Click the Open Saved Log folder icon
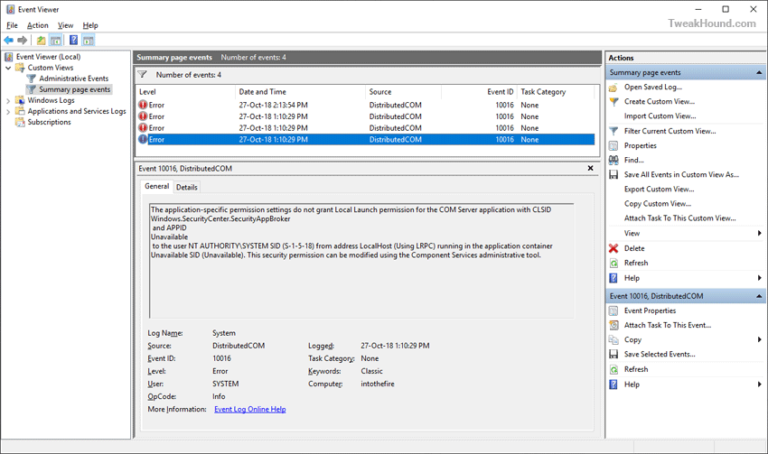 (613, 87)
